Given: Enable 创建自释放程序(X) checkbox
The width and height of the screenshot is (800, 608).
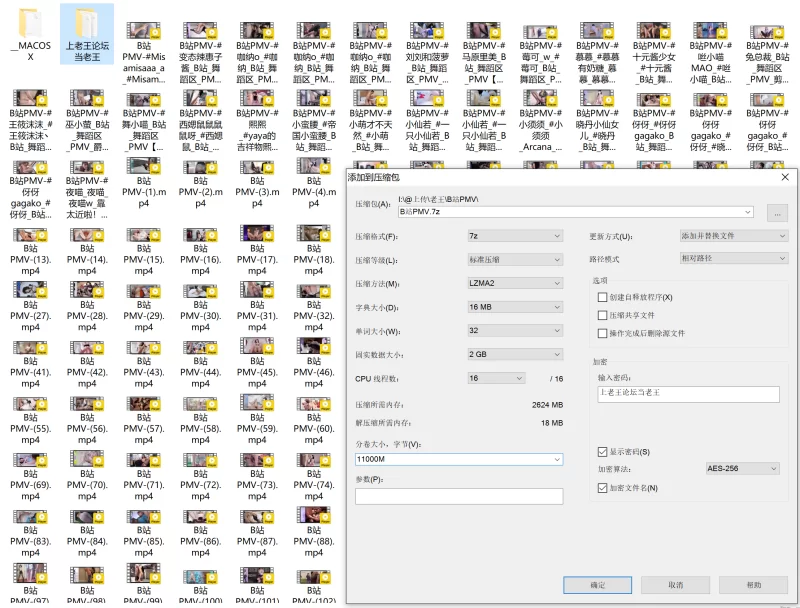Looking at the screenshot, I should click(x=603, y=297).
